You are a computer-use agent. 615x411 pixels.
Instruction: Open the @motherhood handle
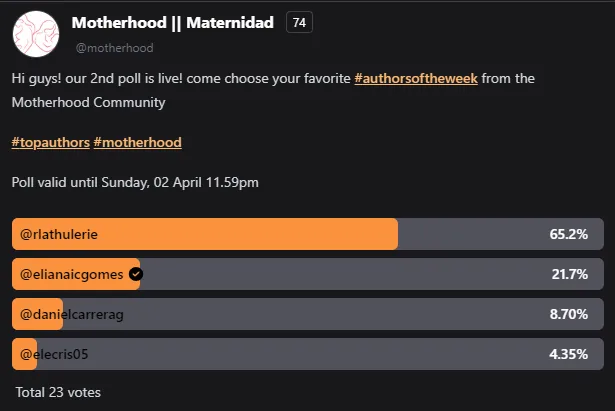pyautogui.click(x=115, y=48)
